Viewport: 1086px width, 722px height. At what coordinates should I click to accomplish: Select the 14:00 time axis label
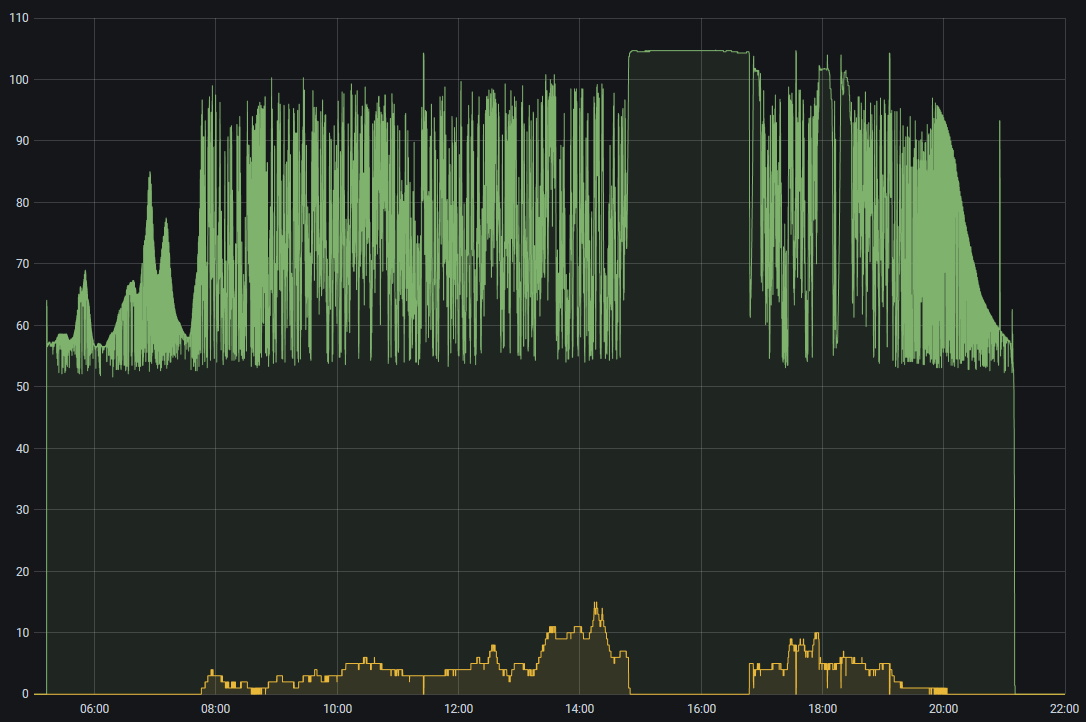[580, 709]
